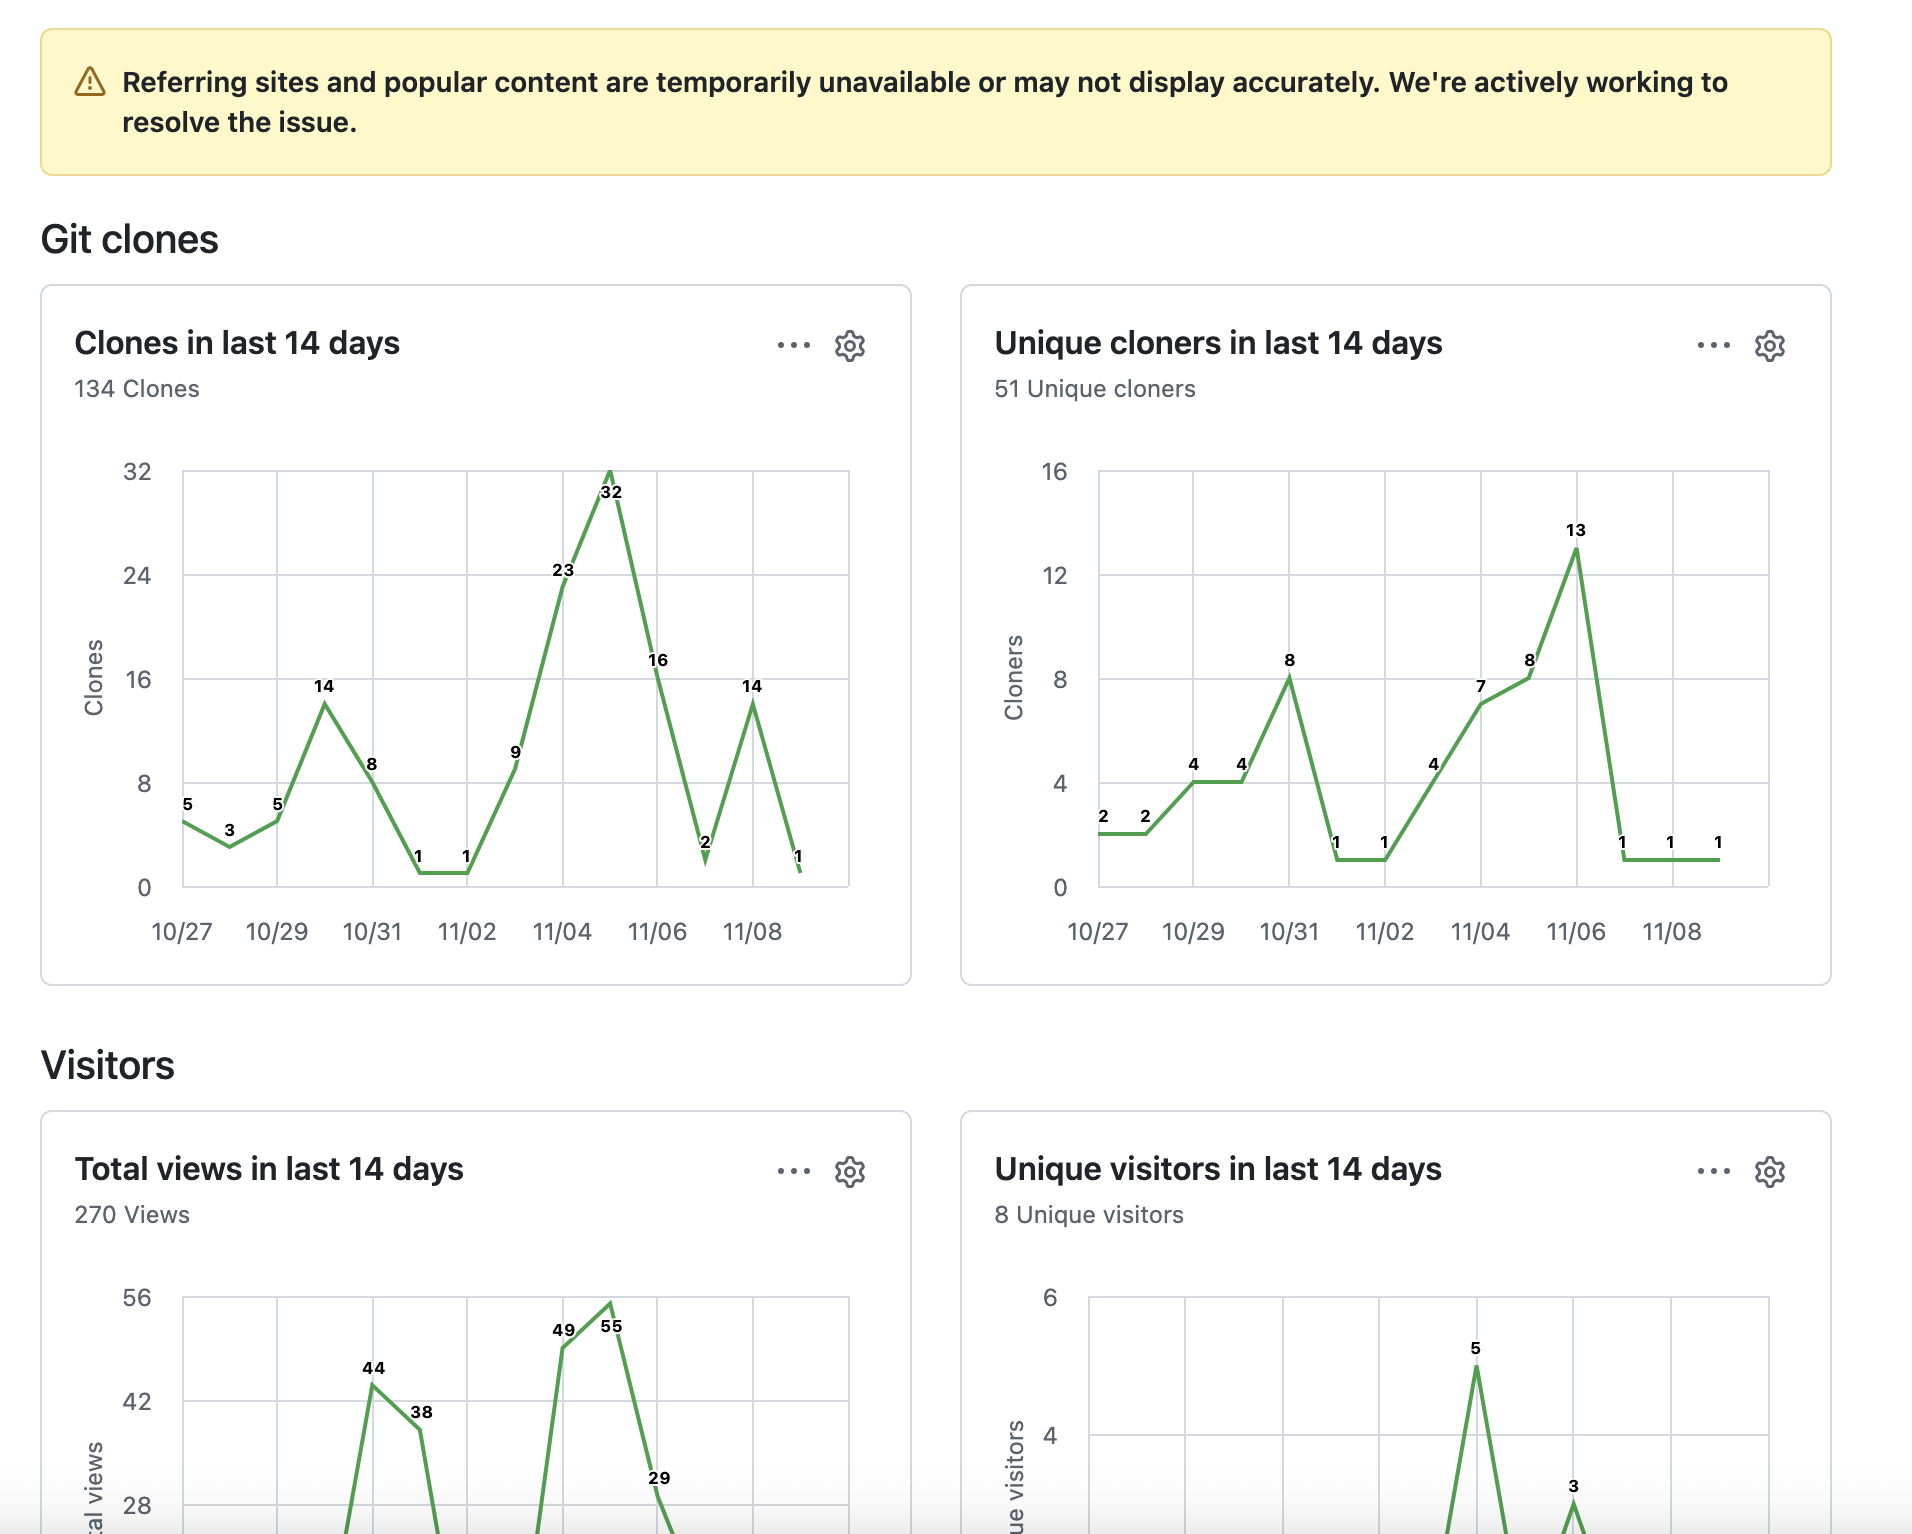The height and width of the screenshot is (1534, 1912).
Task: Click the warning triangle icon in banner
Action: tap(90, 82)
